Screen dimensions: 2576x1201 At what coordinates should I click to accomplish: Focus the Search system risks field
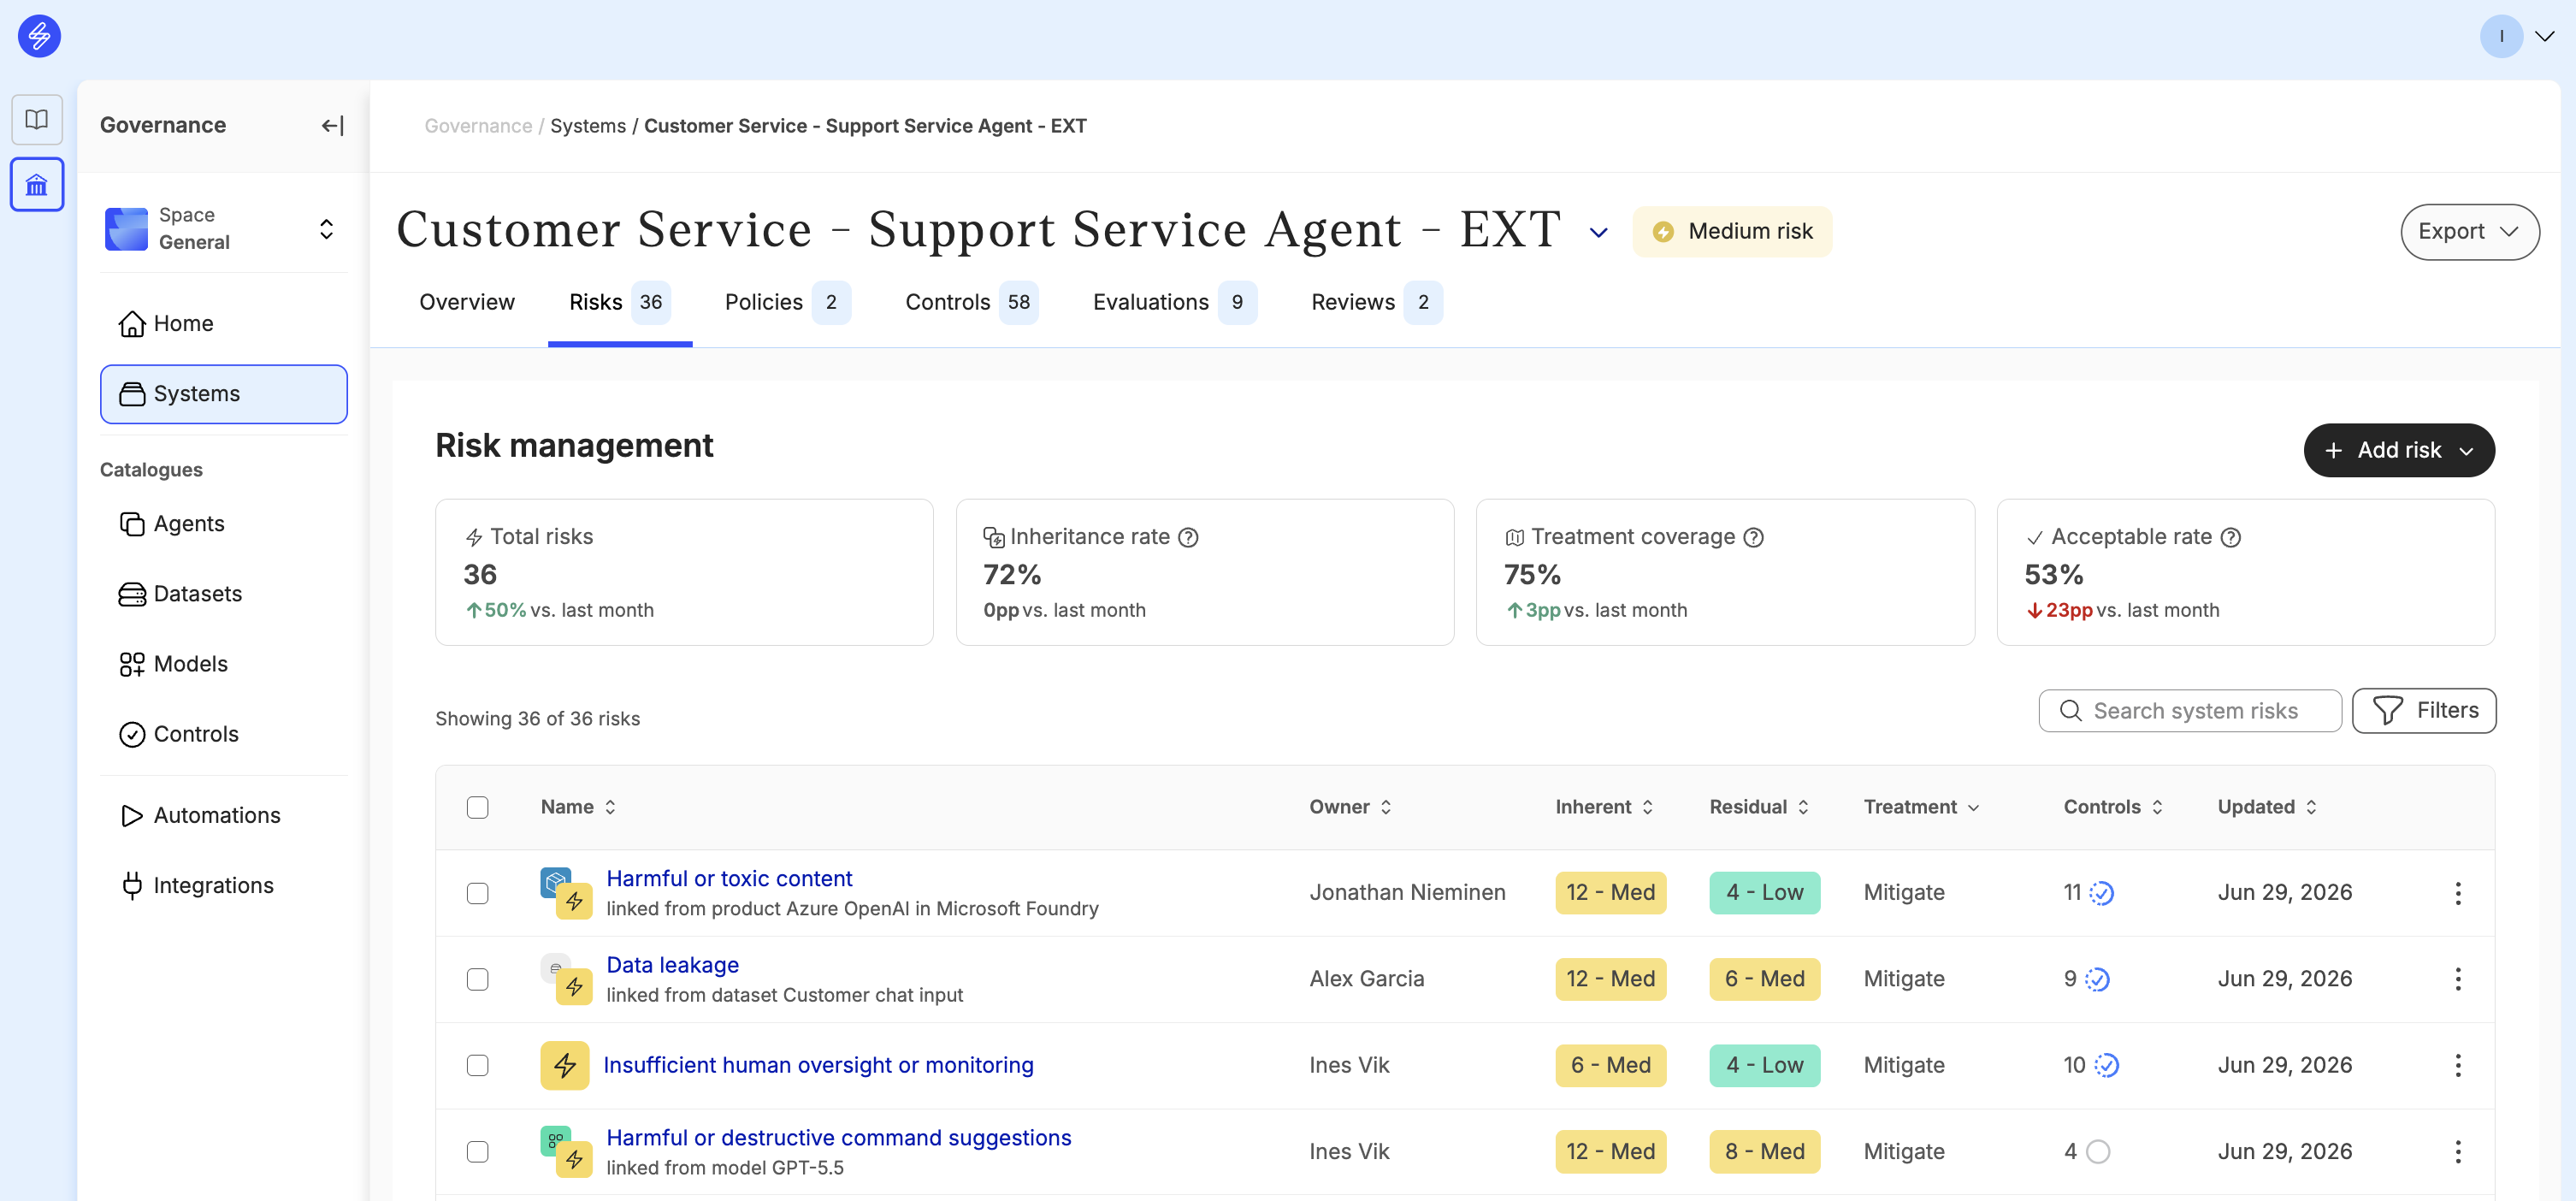(2189, 710)
